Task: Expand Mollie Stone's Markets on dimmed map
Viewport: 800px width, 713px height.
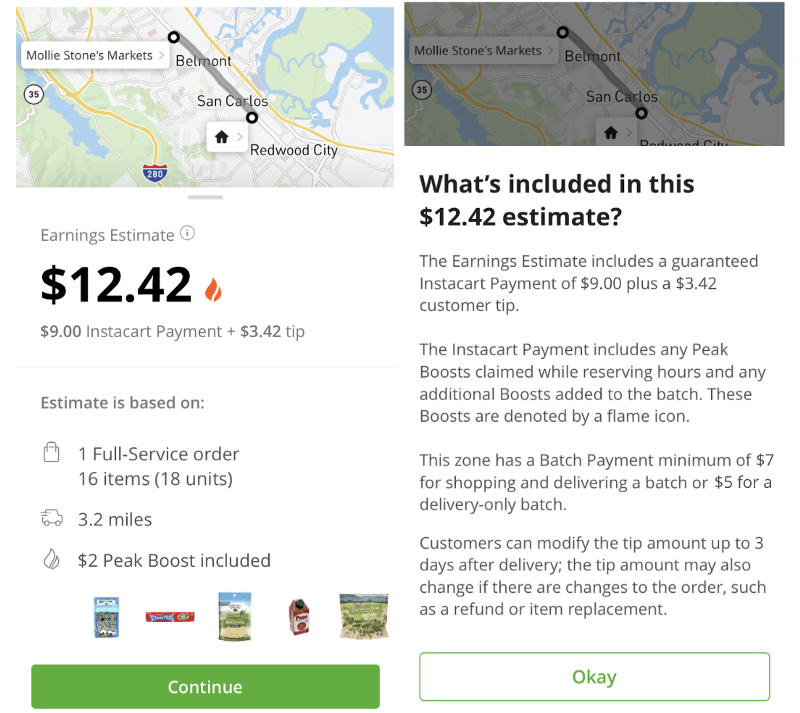Action: [x=551, y=50]
